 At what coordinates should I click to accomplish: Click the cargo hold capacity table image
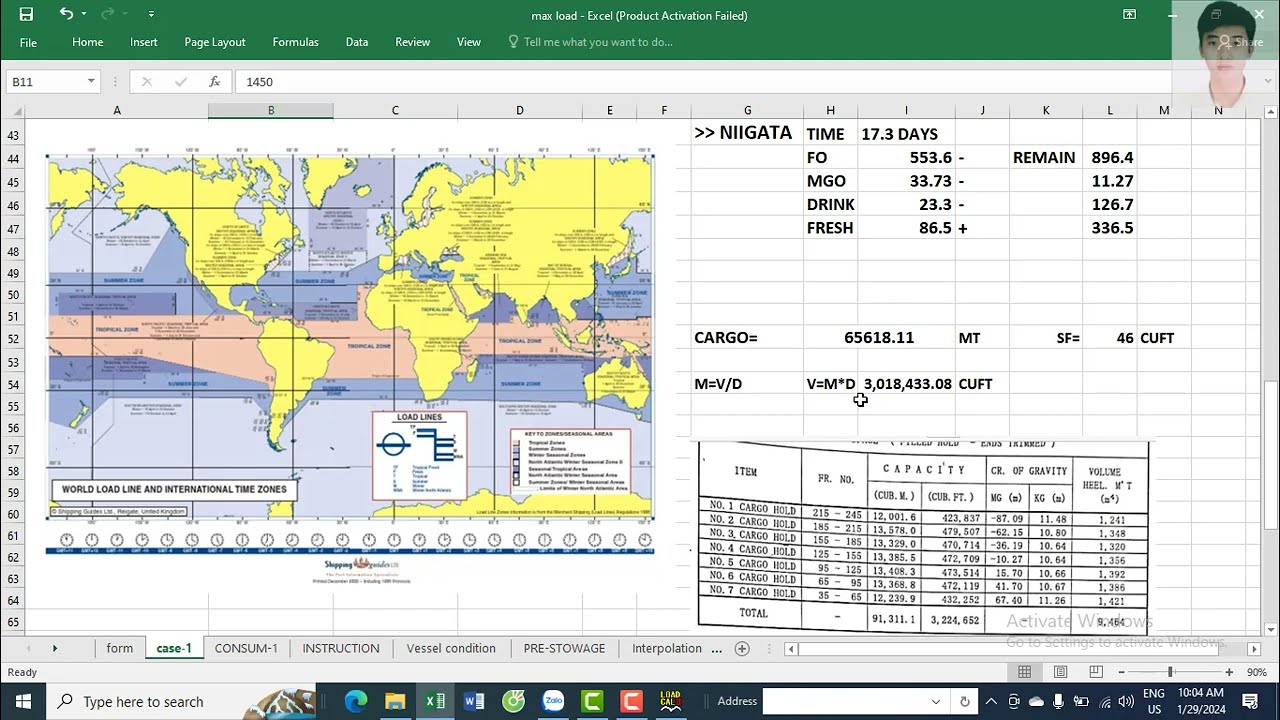[x=923, y=536]
